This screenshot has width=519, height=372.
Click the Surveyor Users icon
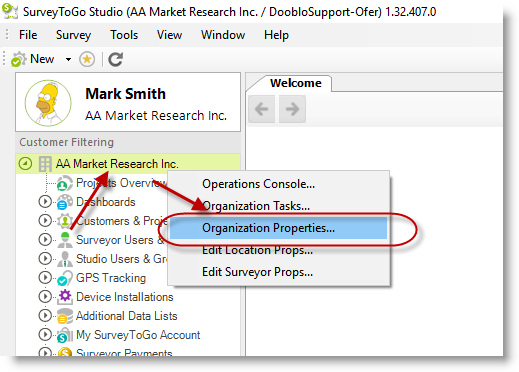tap(65, 240)
